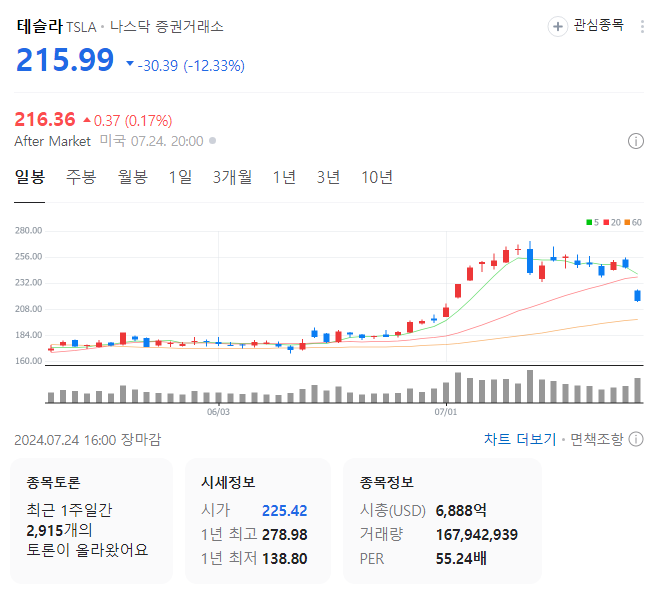Click the 1년 최저 value 138.80

pos(284,558)
